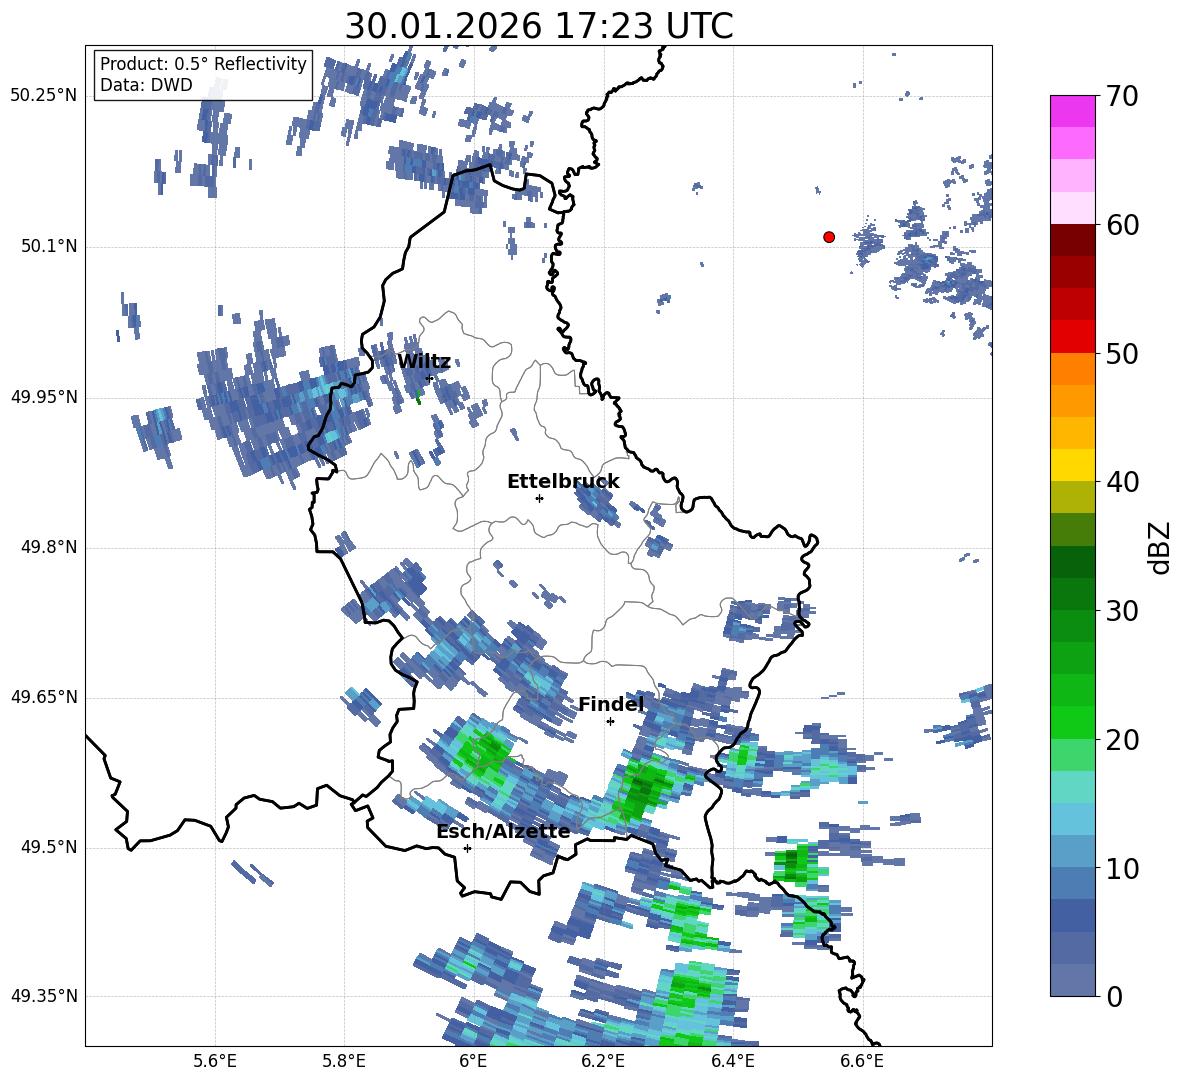Viewport: 1184px width, 1081px height.
Task: Click the red radar site marker dot
Action: pyautogui.click(x=829, y=237)
